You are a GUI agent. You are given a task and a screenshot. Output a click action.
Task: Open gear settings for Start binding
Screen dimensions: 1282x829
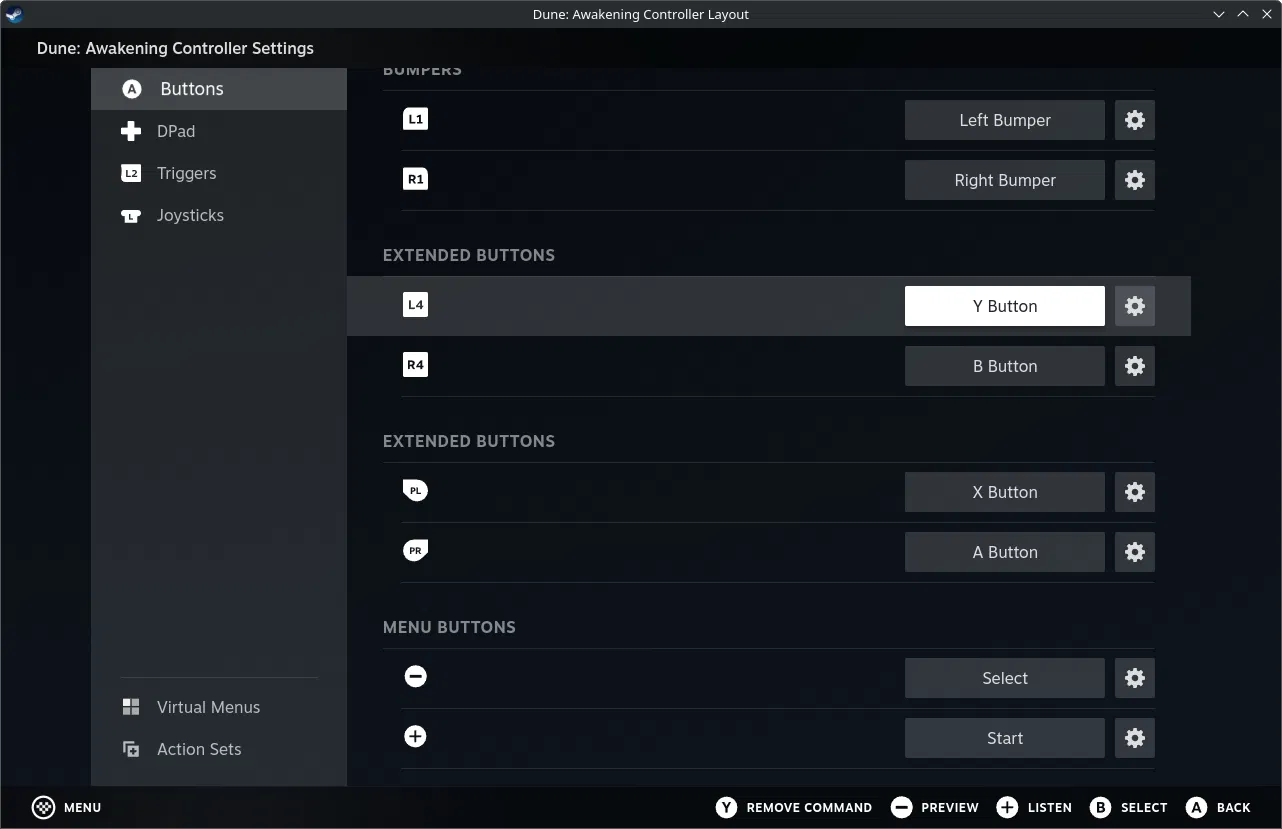(1134, 738)
